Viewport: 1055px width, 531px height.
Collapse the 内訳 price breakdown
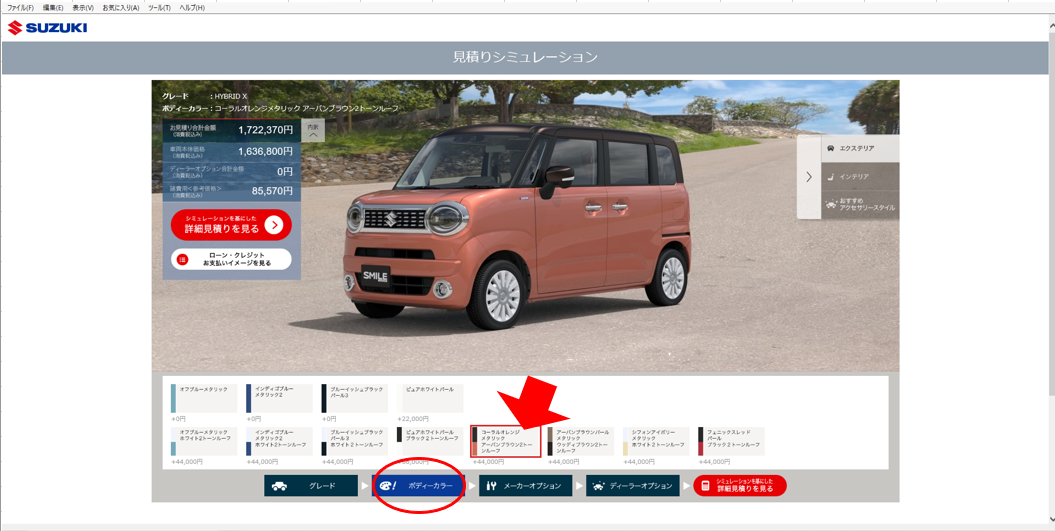click(313, 131)
